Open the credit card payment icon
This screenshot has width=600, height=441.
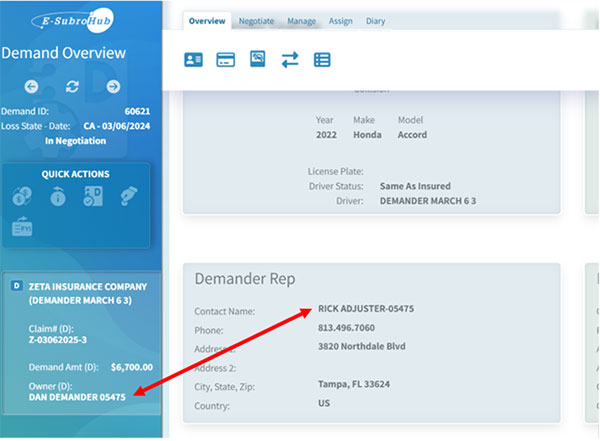[226, 60]
